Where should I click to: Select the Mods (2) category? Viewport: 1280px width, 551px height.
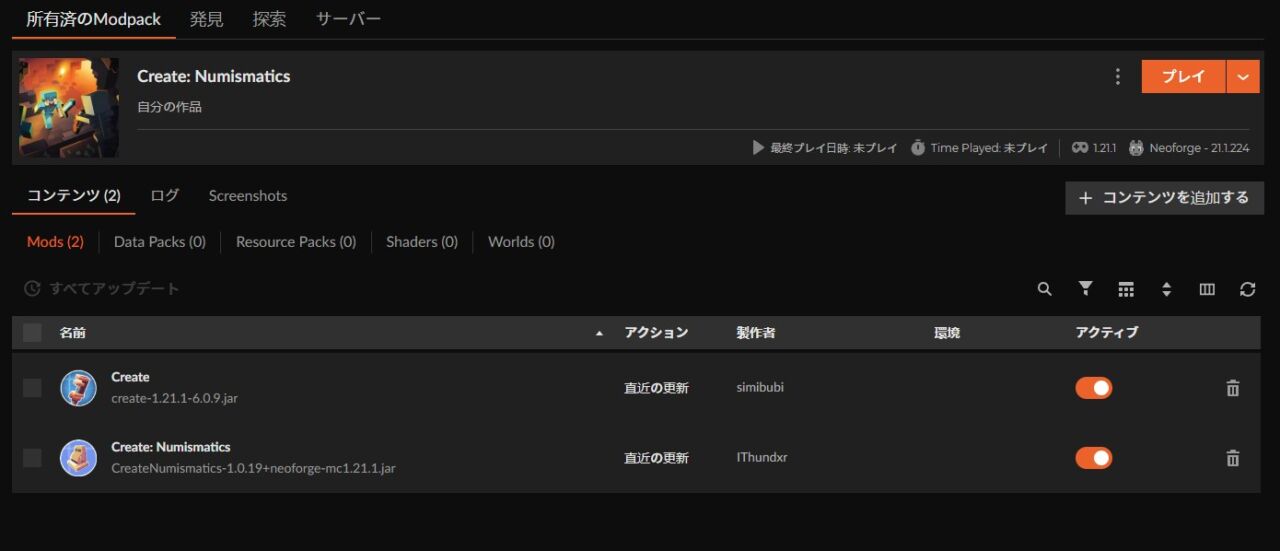(x=55, y=242)
